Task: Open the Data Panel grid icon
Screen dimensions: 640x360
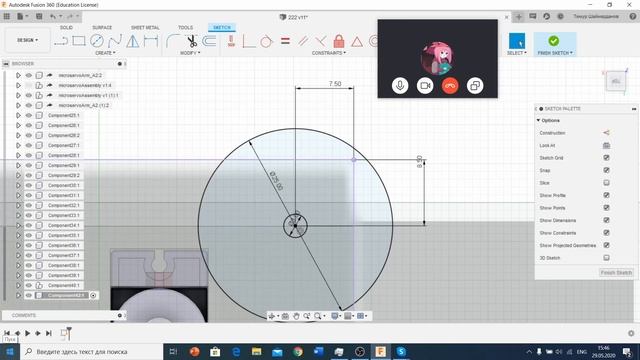Action: click(x=7, y=16)
